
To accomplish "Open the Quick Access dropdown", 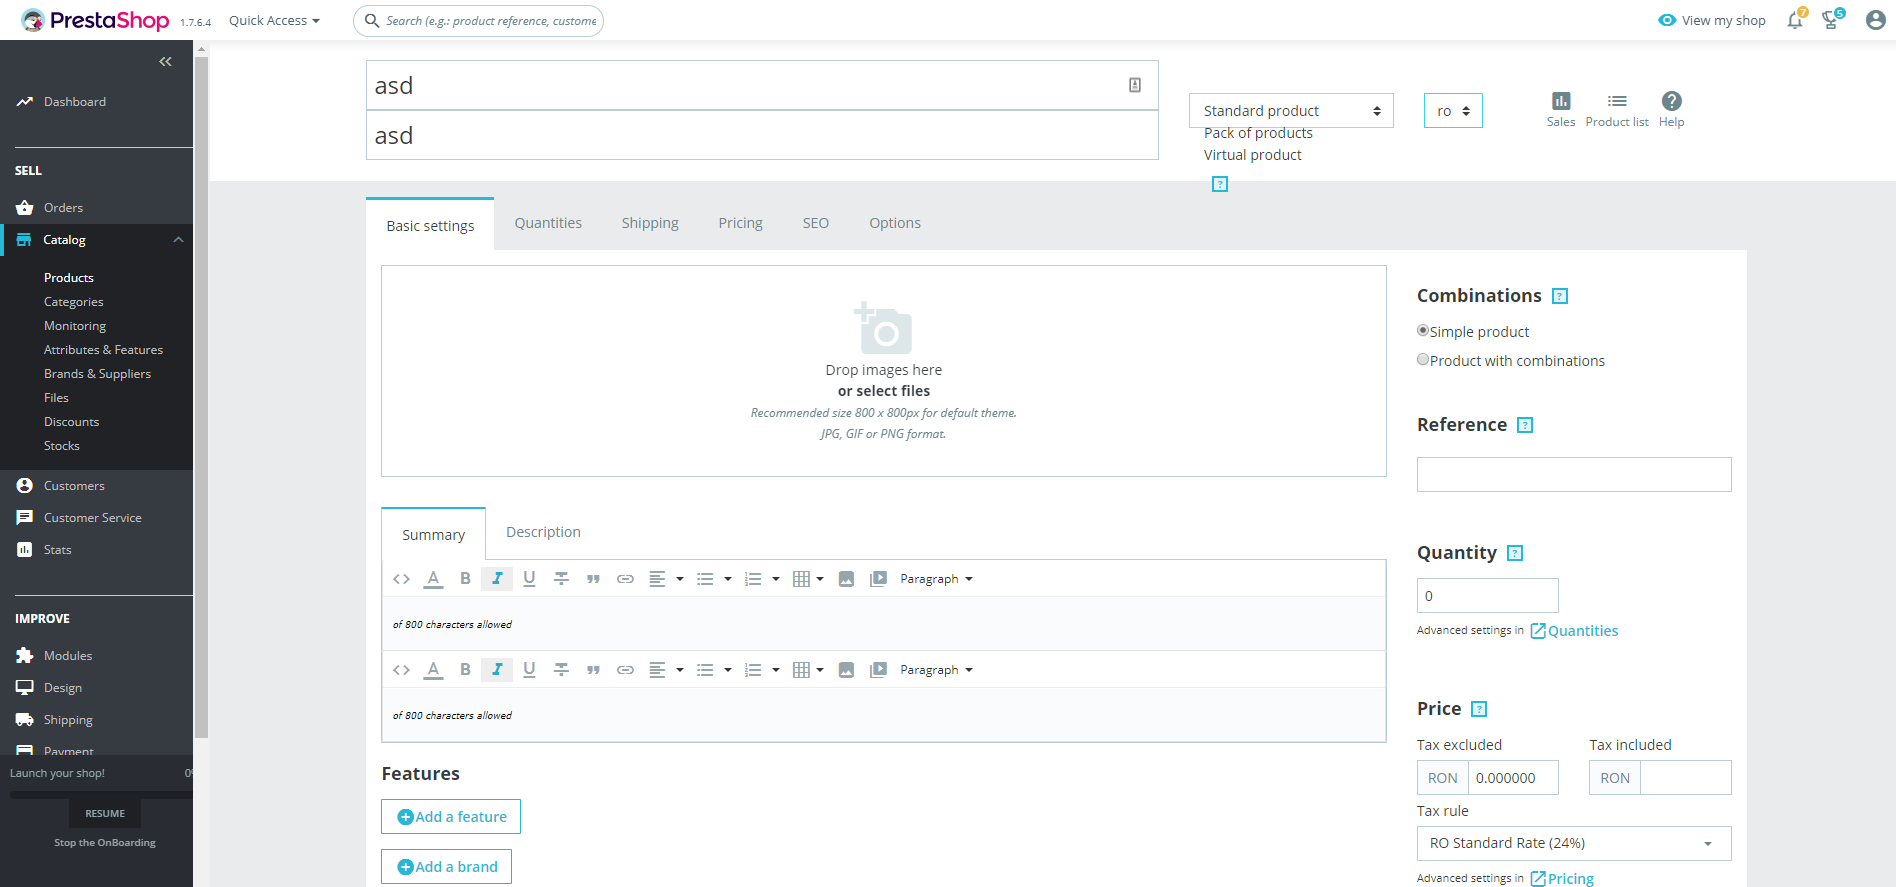I will [274, 20].
